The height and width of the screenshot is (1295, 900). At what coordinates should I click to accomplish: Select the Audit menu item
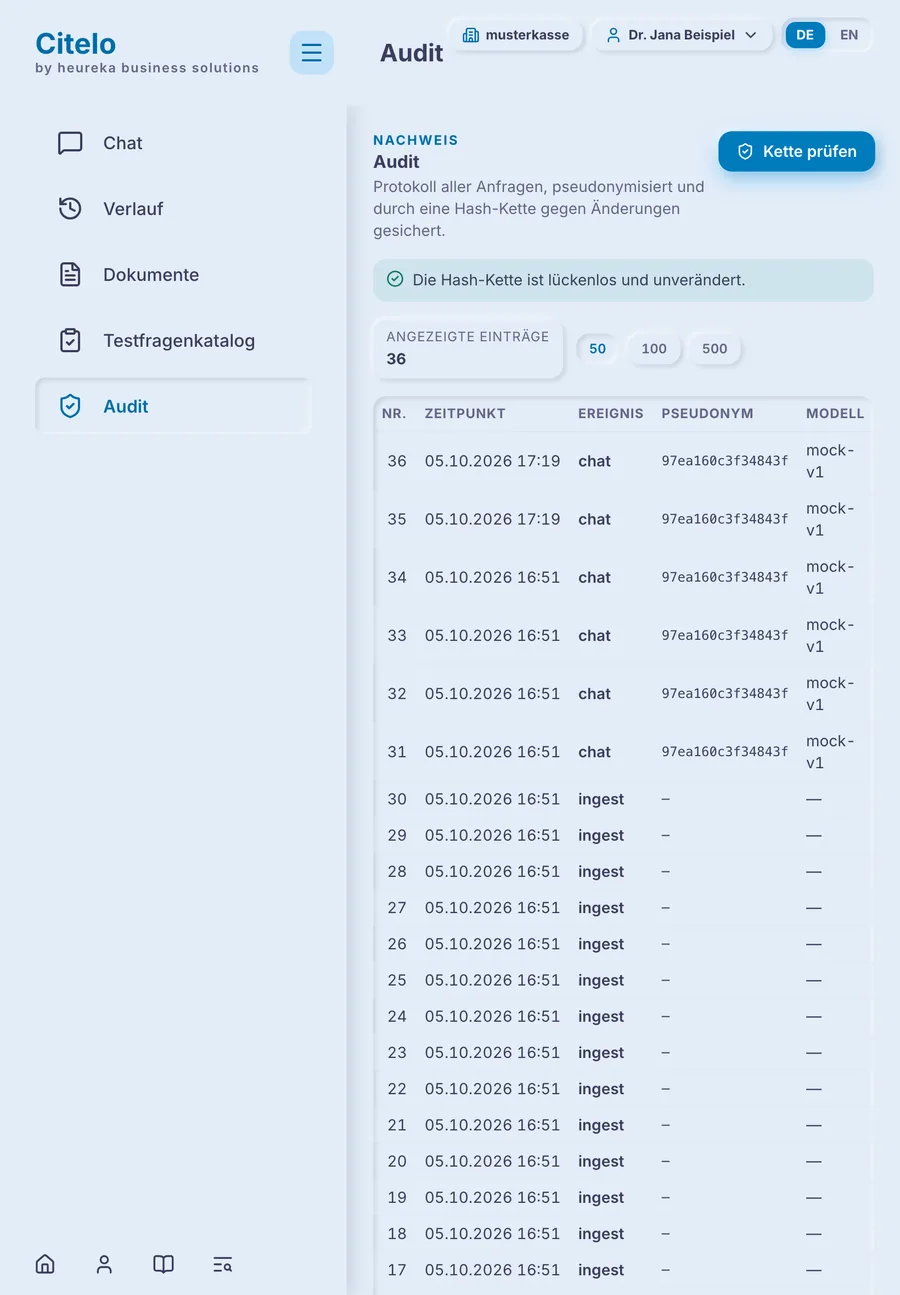coord(173,406)
